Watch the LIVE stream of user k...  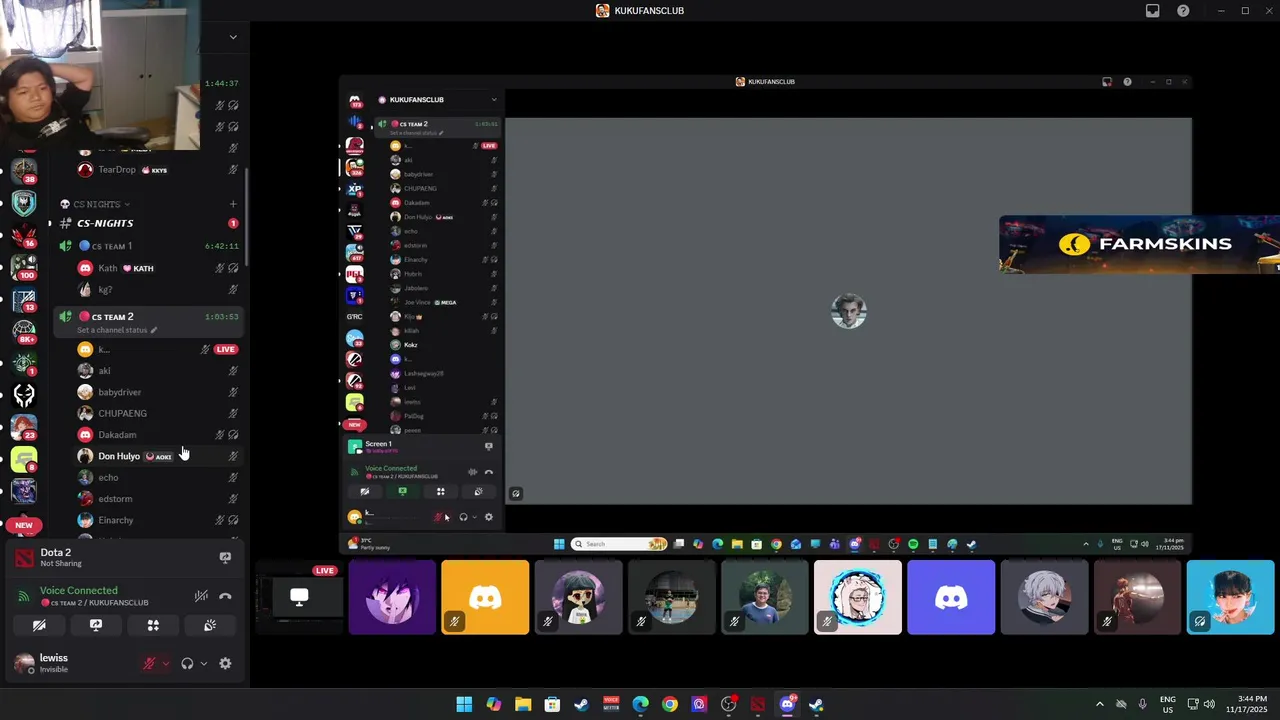pyautogui.click(x=226, y=349)
